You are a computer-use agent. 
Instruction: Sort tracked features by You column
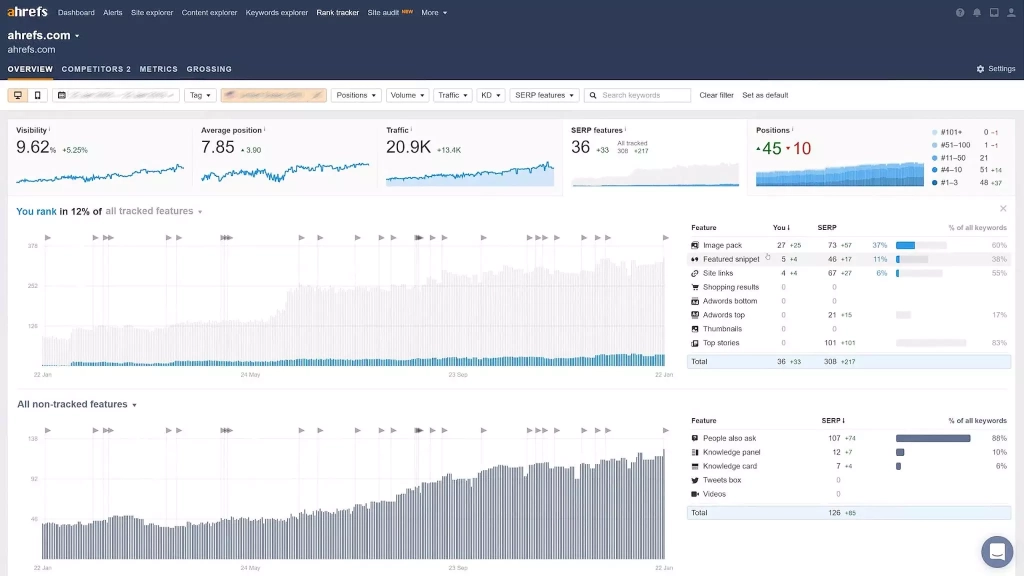(x=781, y=228)
